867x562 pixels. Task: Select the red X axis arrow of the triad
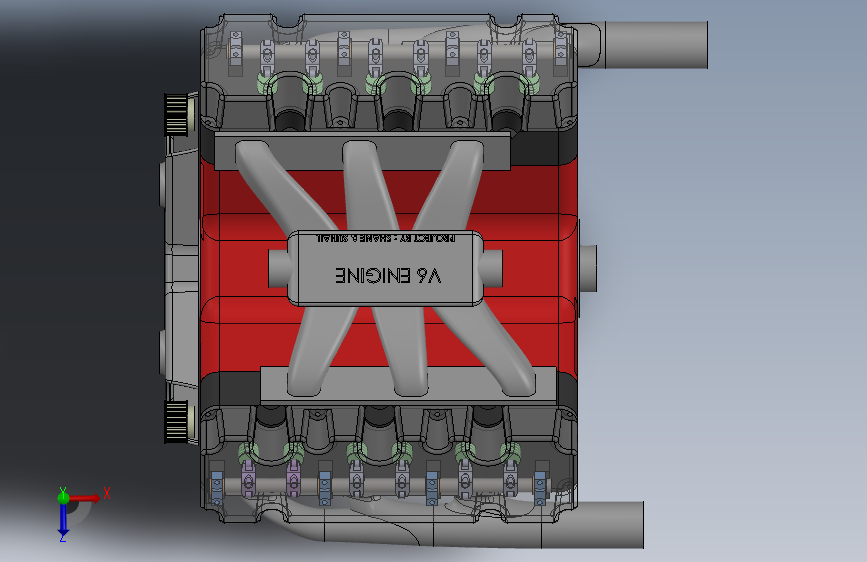85,498
